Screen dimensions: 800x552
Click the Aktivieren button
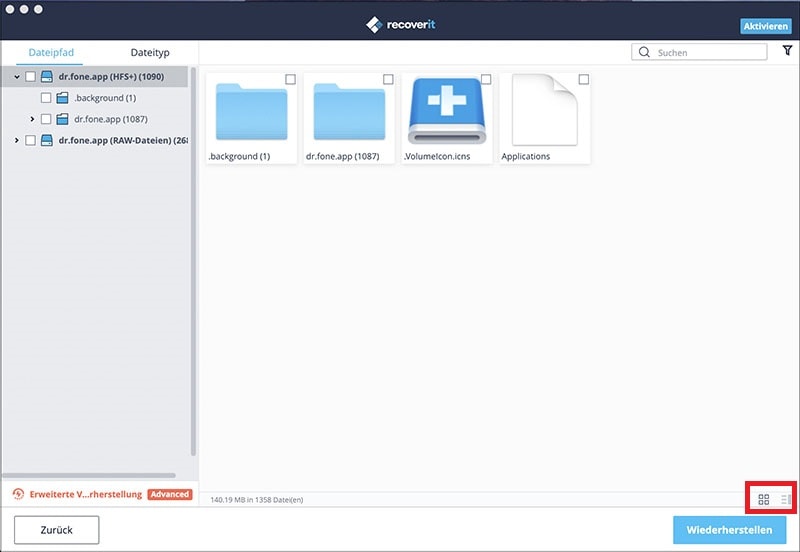765,26
